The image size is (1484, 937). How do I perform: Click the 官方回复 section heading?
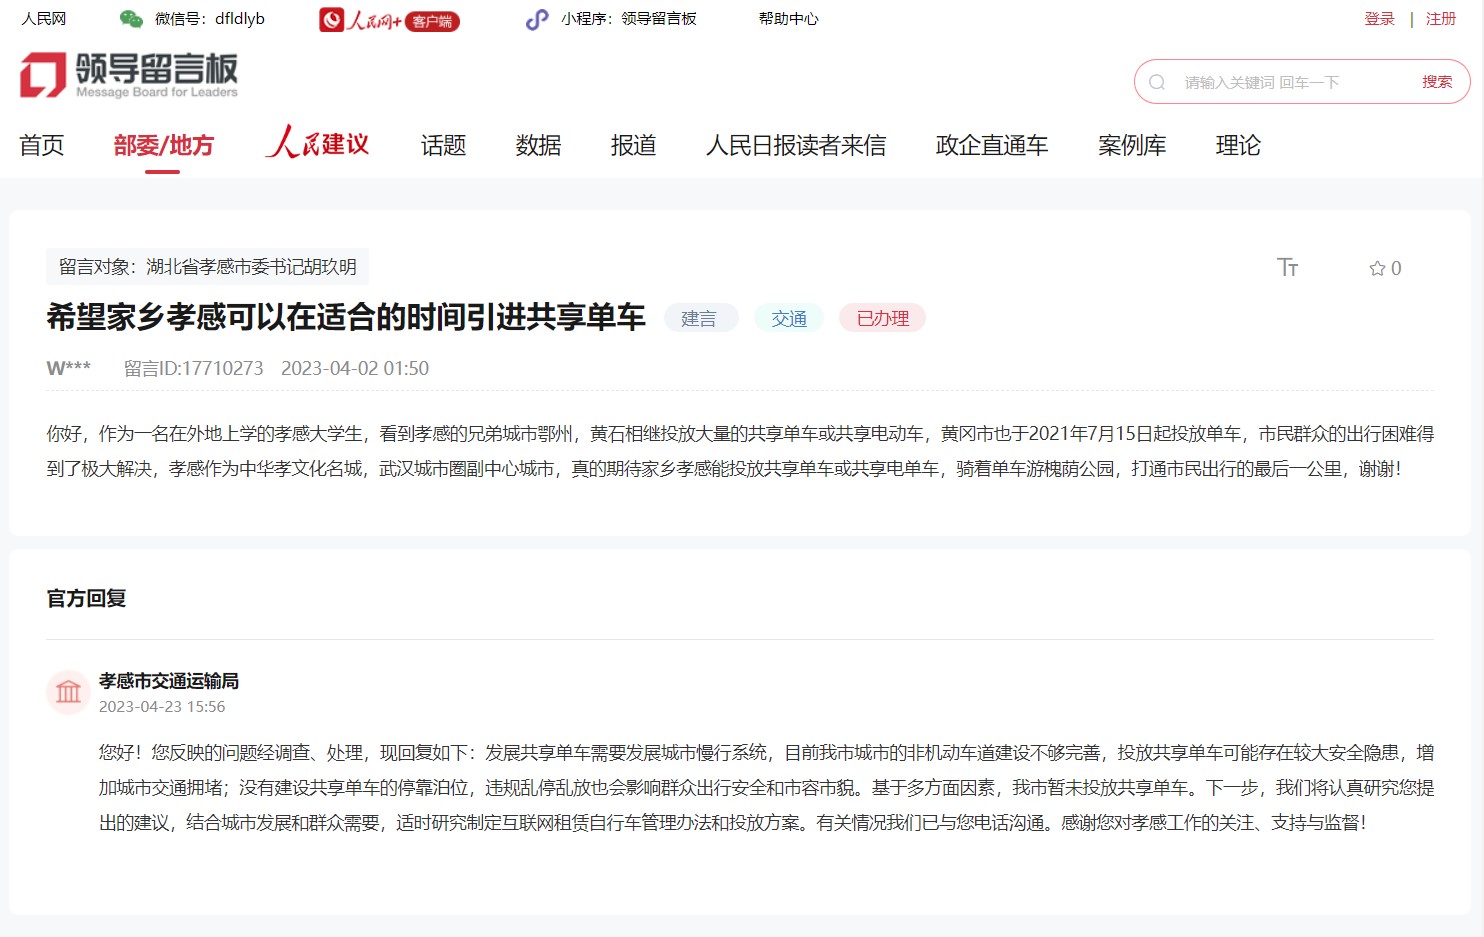click(x=86, y=598)
